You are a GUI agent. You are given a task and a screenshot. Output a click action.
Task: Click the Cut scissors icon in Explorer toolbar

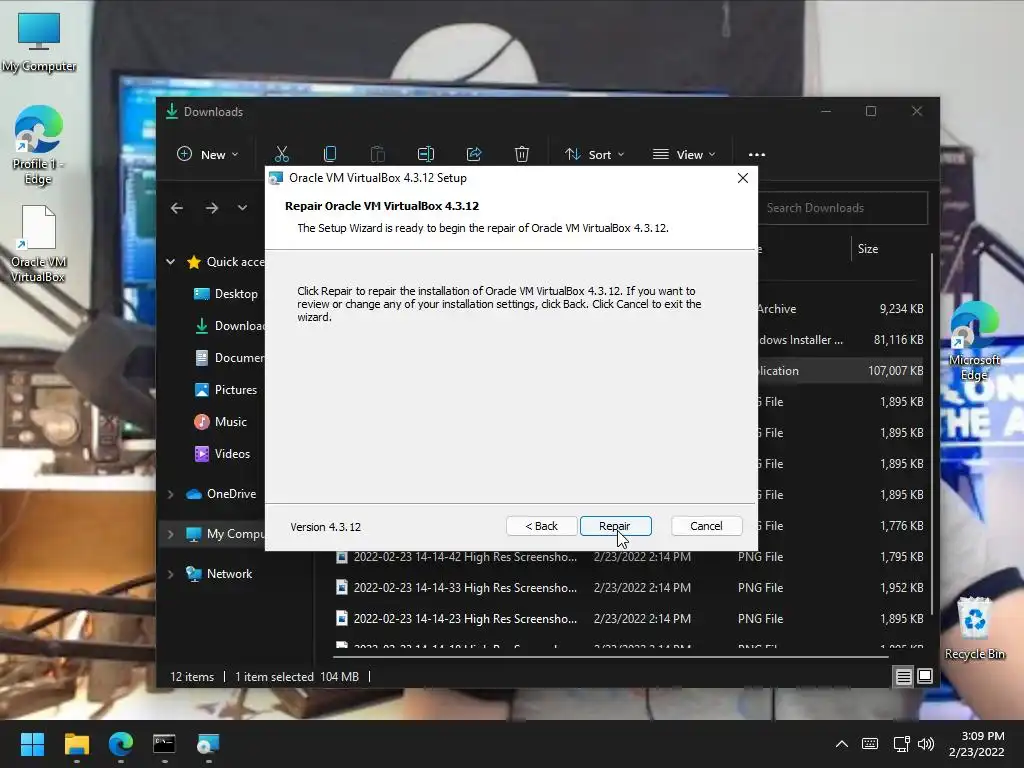(281, 154)
